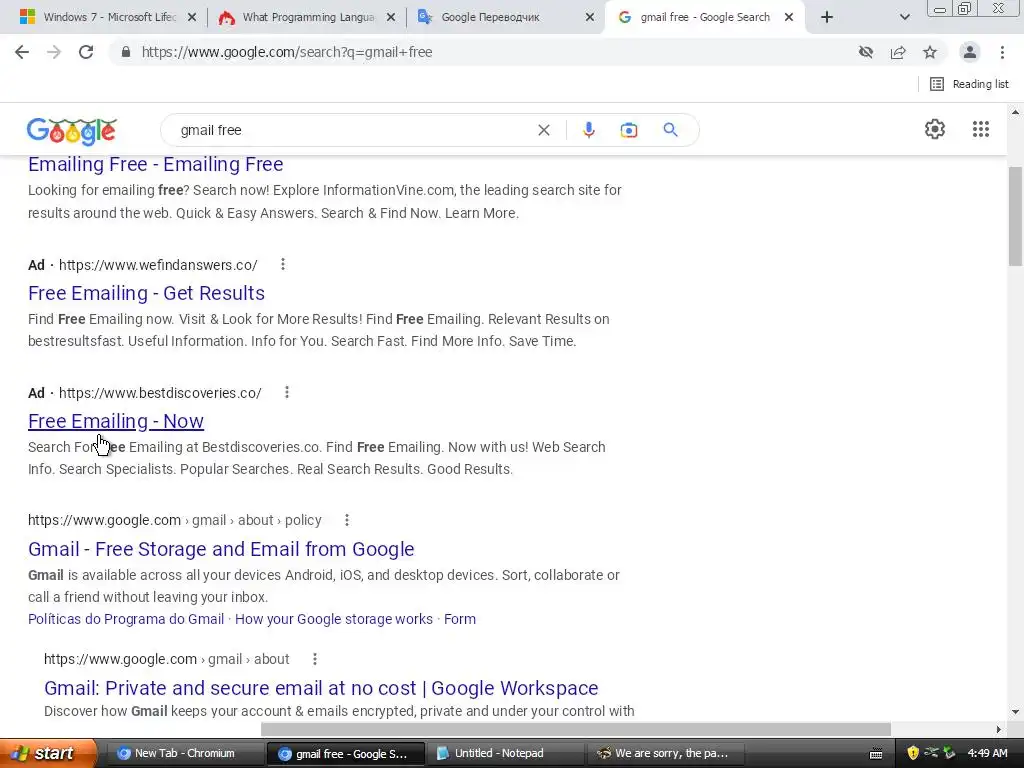Bookmark this page with the star

930,52
